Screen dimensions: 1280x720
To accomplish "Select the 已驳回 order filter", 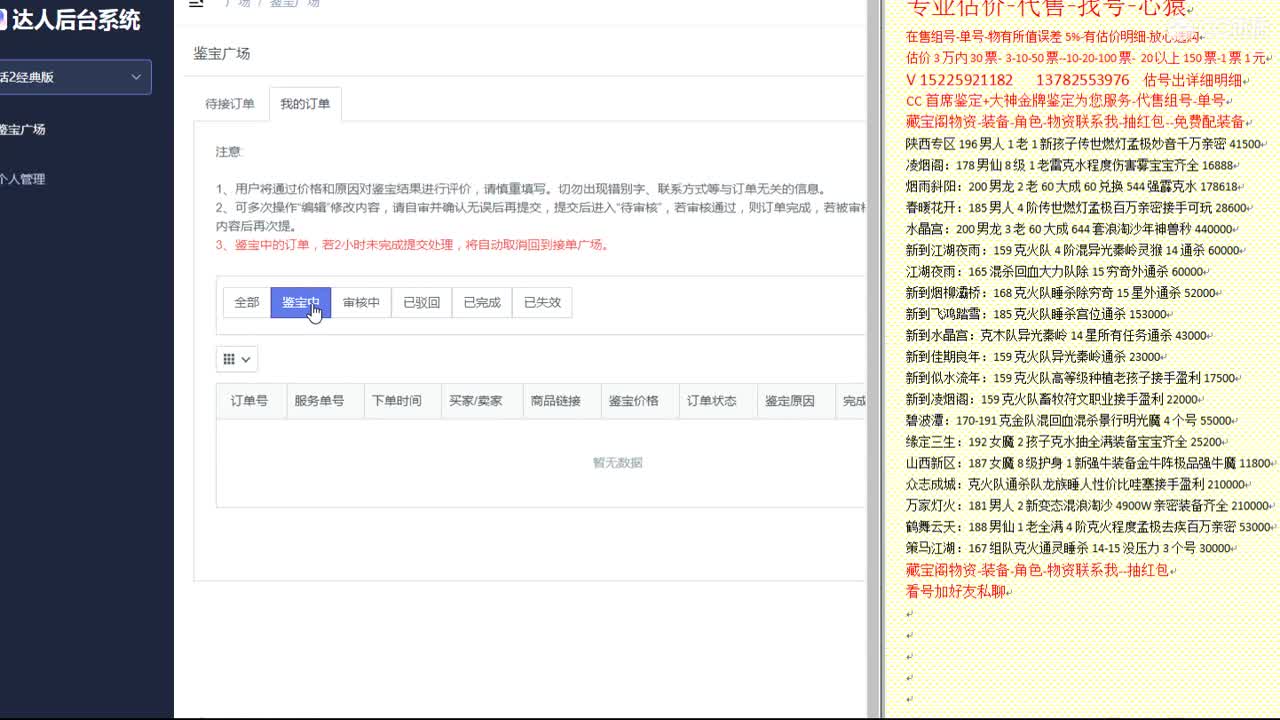I will pyautogui.click(x=421, y=302).
